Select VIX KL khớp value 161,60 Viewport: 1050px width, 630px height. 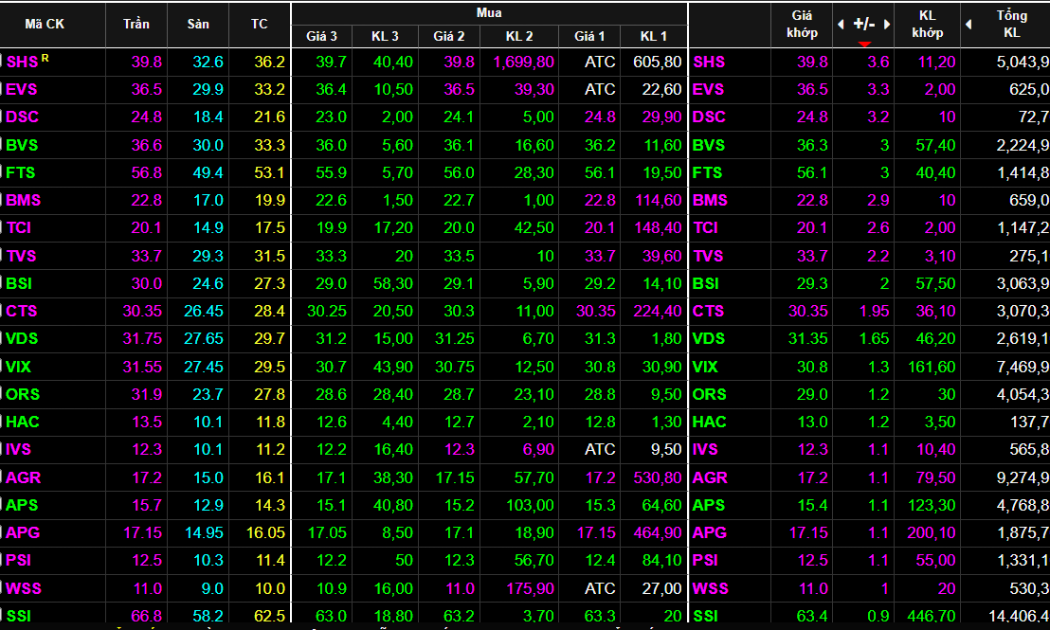pos(931,366)
